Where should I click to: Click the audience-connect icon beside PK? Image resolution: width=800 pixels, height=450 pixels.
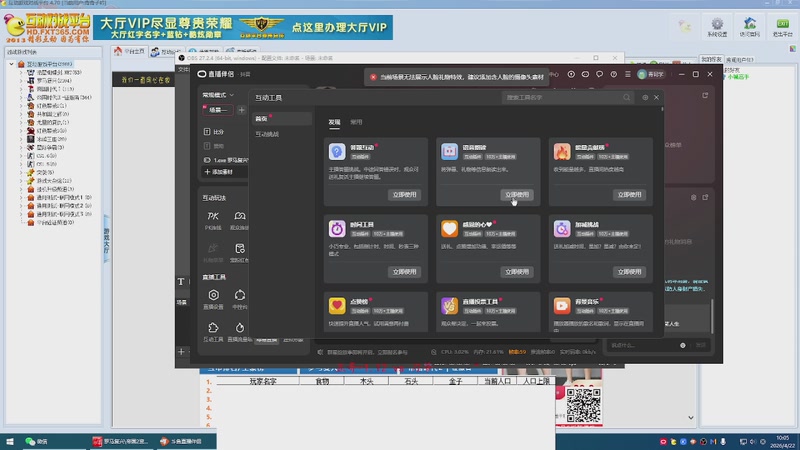[x=240, y=216]
